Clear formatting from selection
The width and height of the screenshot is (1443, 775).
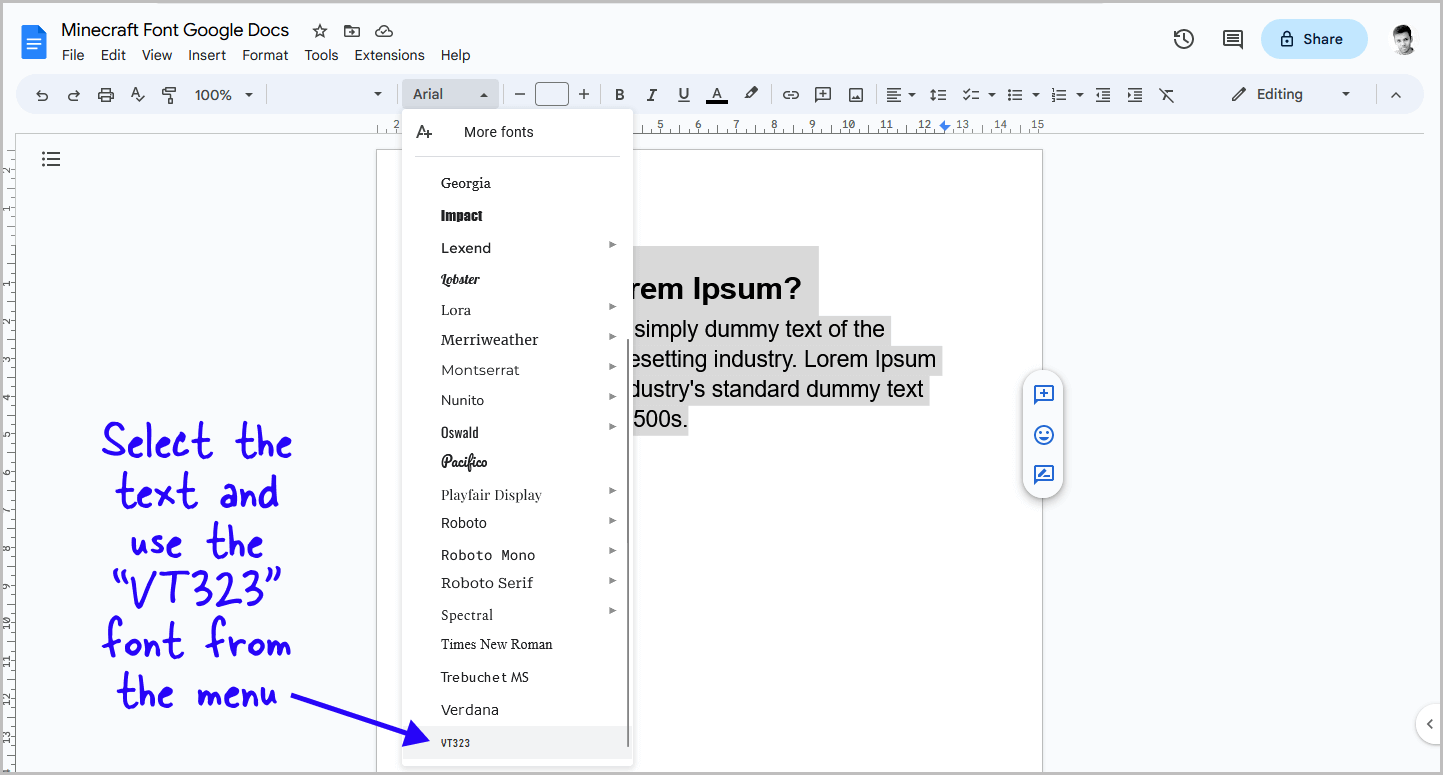(1167, 95)
